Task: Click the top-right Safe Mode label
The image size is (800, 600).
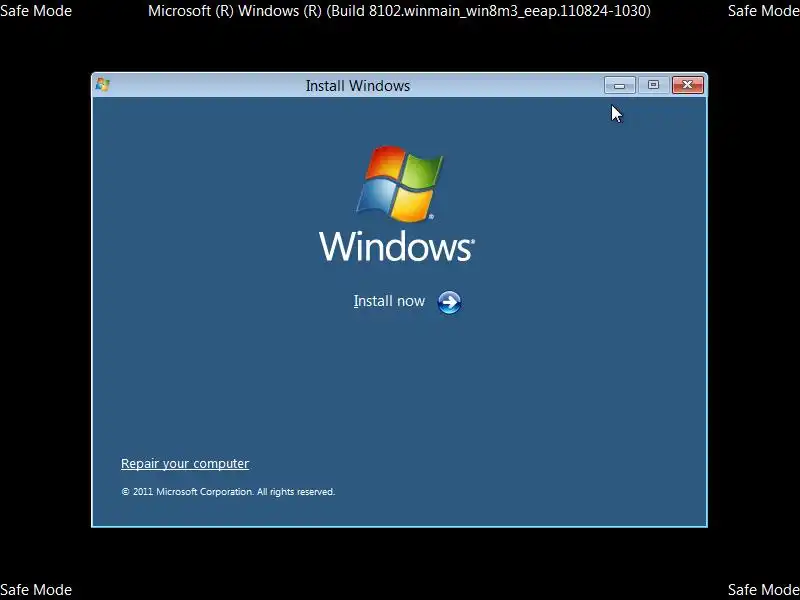Action: (x=764, y=11)
